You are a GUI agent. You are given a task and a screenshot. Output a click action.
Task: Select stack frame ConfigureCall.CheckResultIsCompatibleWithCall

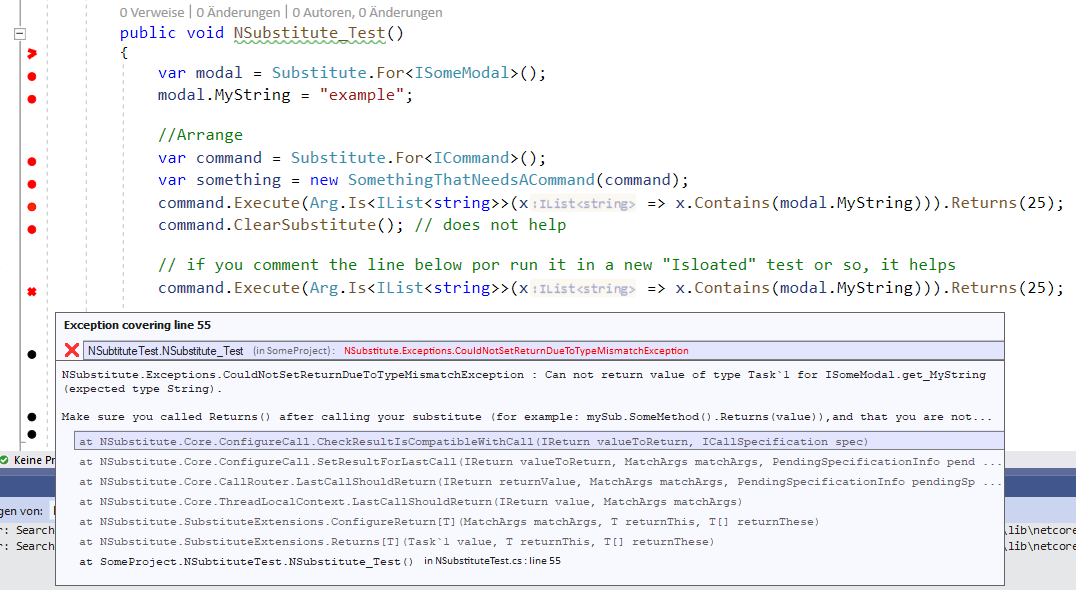click(x=539, y=441)
